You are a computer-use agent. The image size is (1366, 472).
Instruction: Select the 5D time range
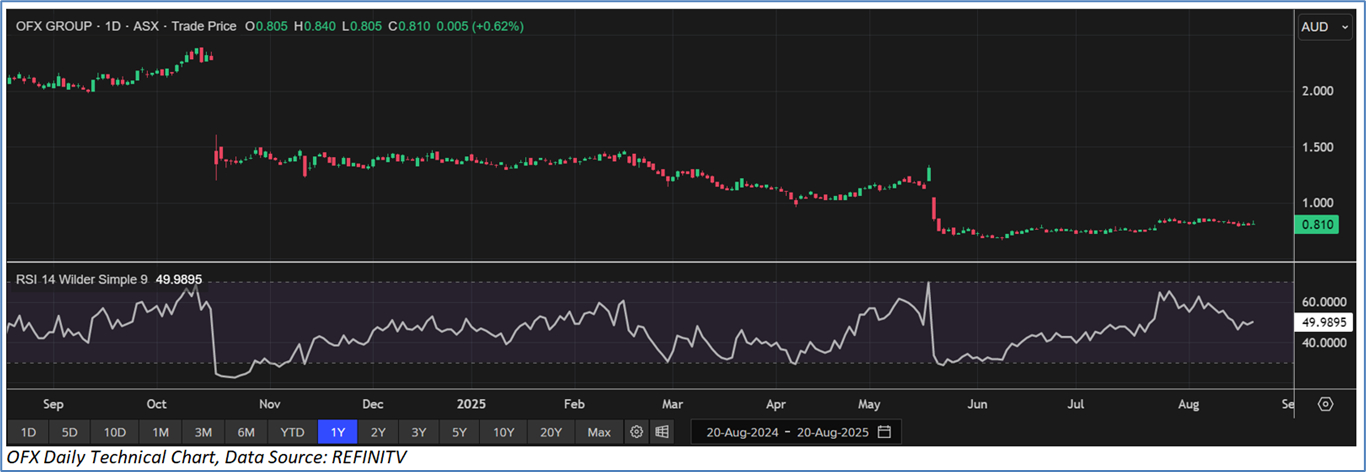(69, 432)
